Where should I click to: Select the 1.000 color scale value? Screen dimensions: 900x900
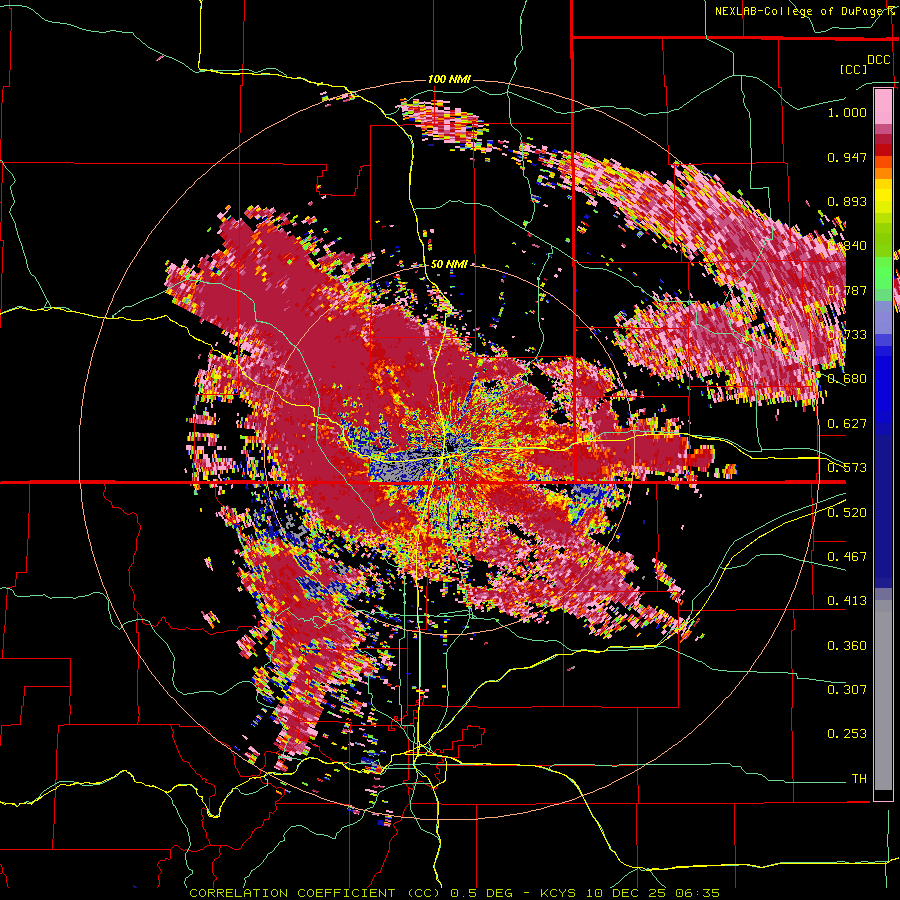pos(847,112)
